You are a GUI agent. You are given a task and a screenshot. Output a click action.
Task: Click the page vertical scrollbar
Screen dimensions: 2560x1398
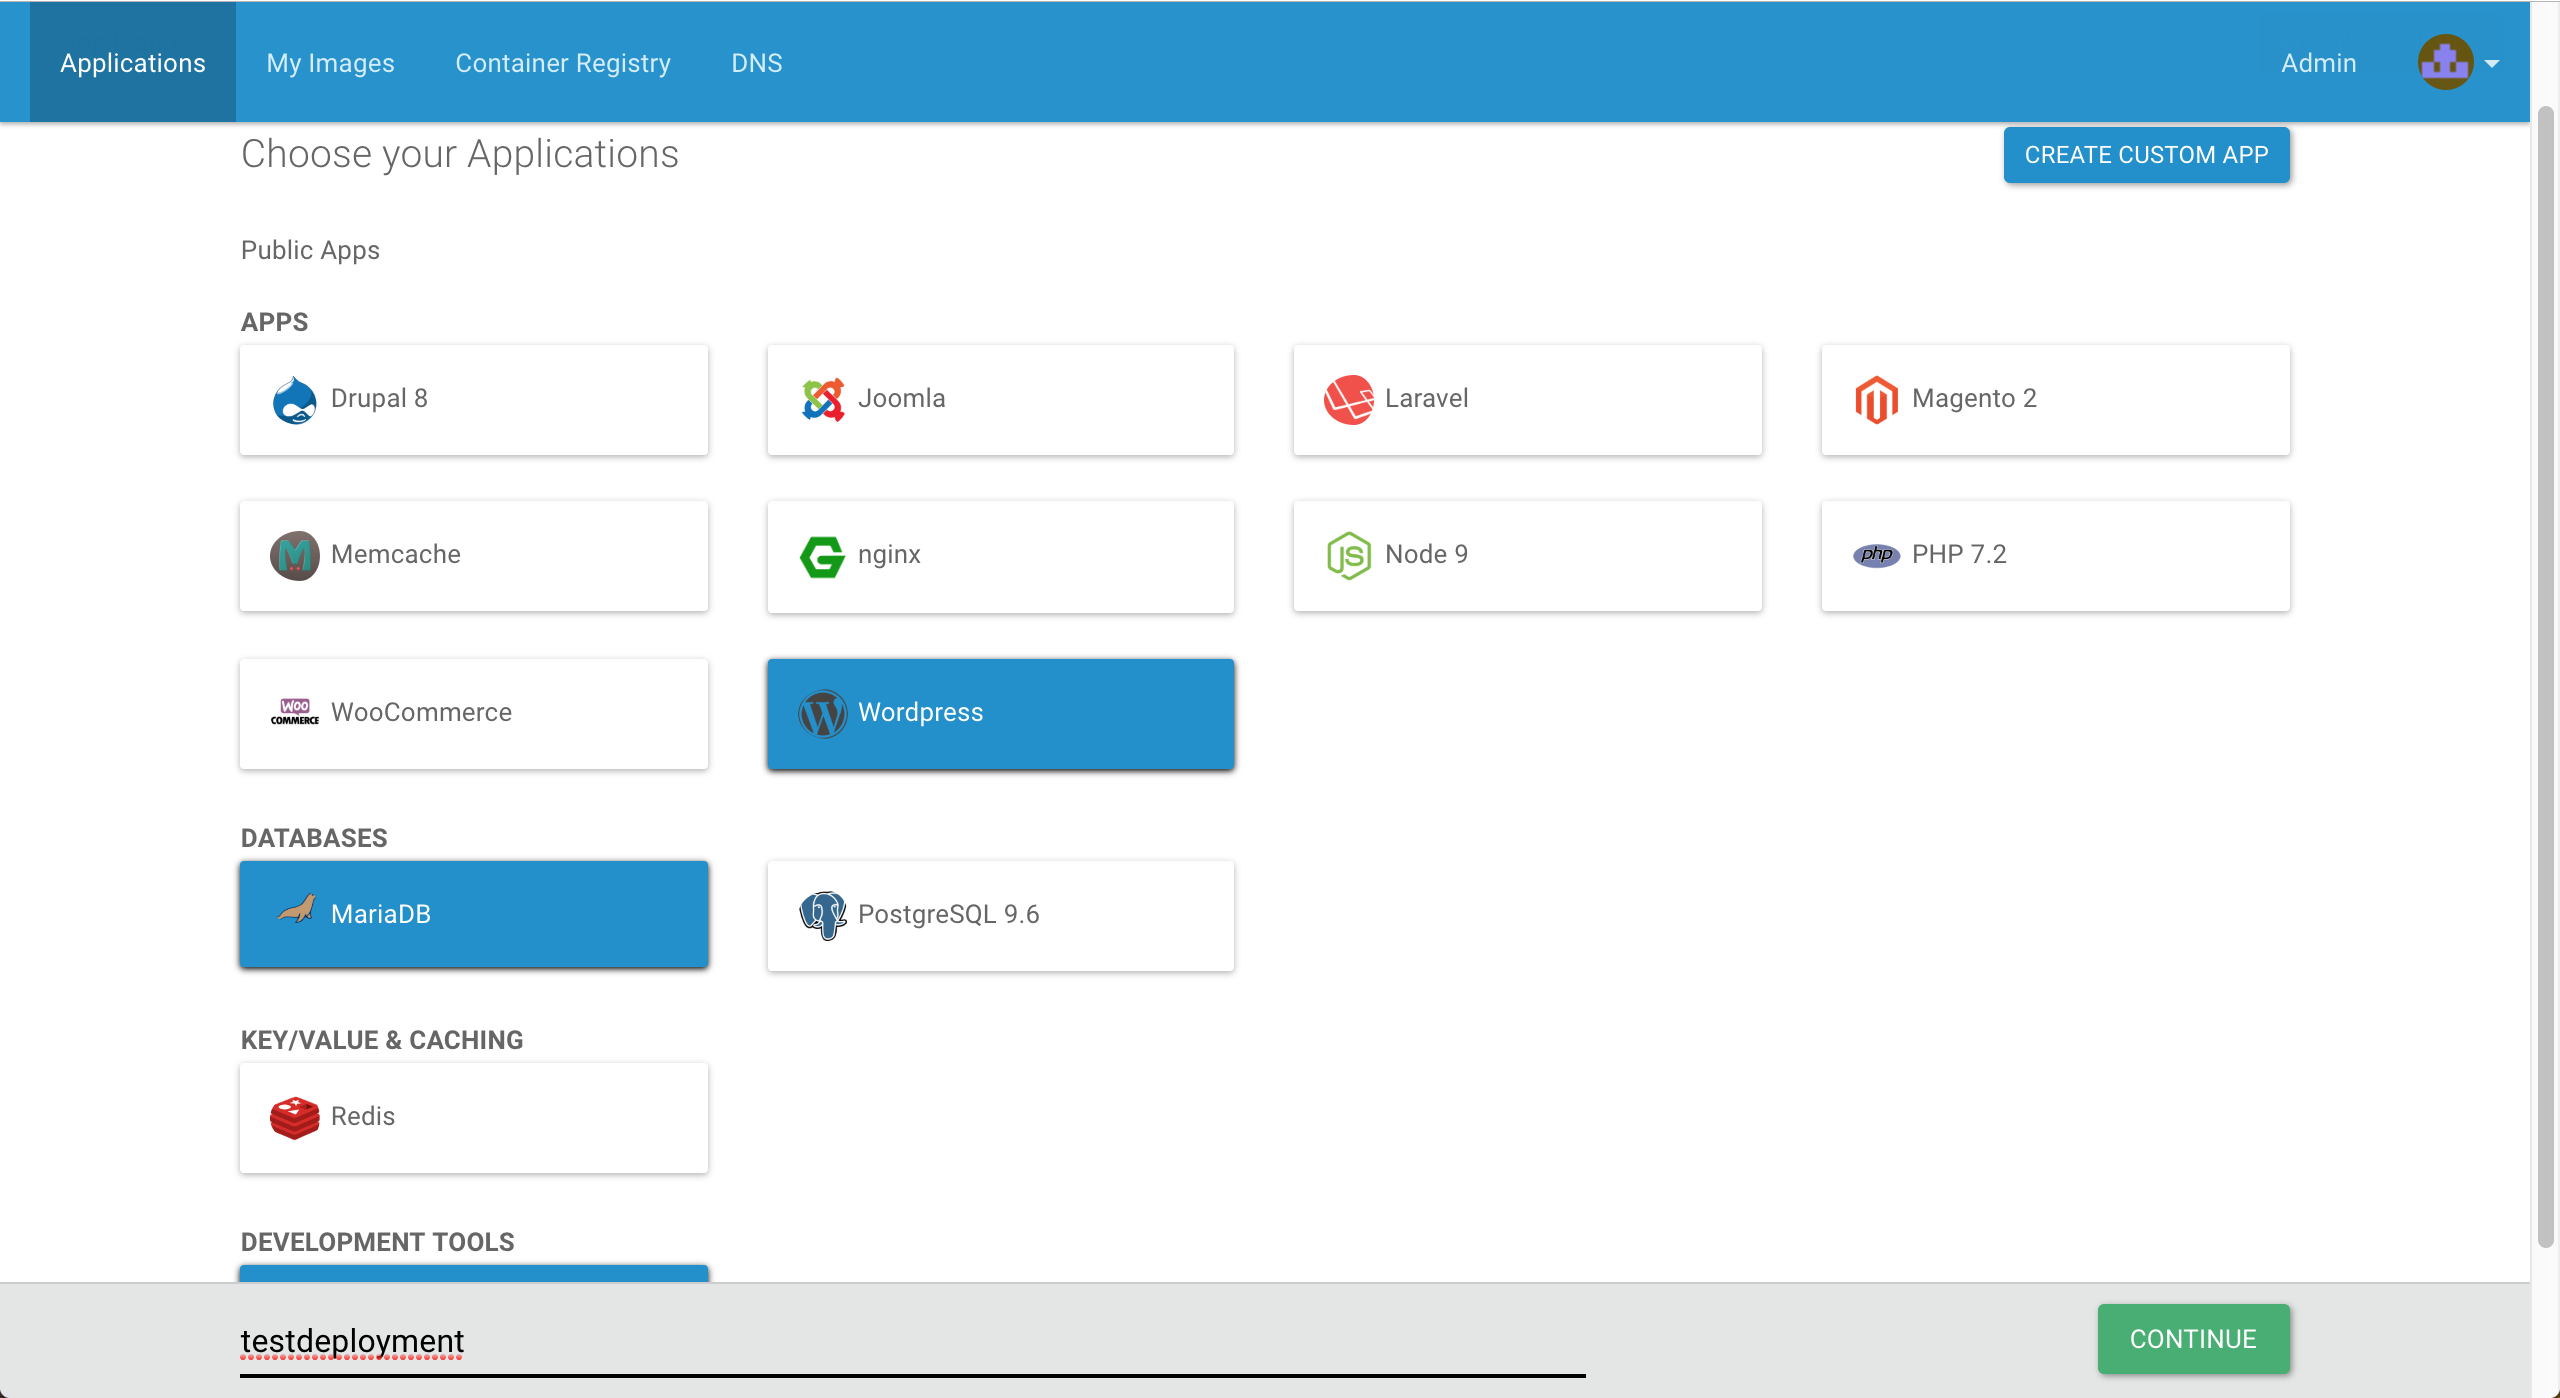2546,675
